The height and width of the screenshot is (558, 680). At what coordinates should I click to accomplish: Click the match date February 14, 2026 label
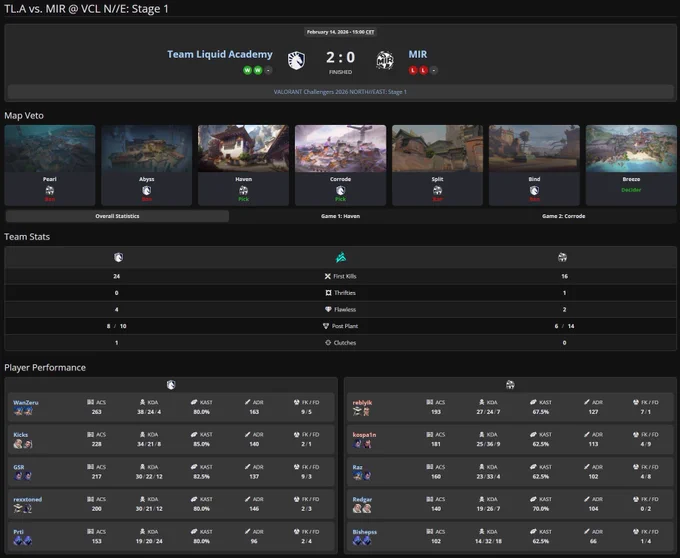pos(340,32)
